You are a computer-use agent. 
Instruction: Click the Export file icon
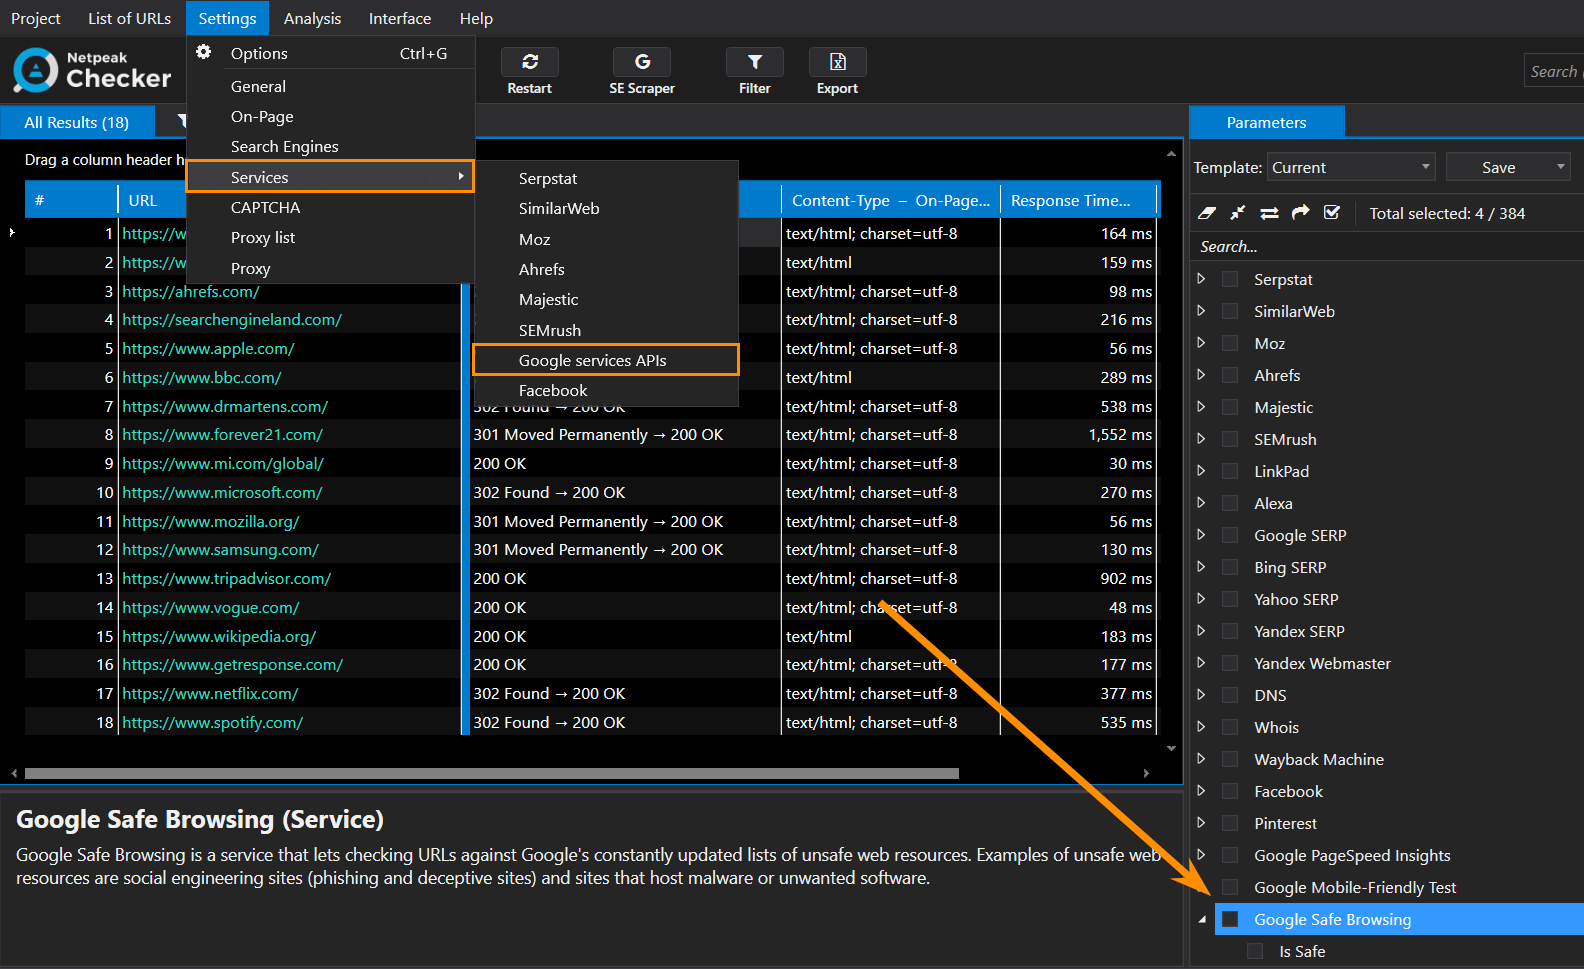[x=838, y=62]
